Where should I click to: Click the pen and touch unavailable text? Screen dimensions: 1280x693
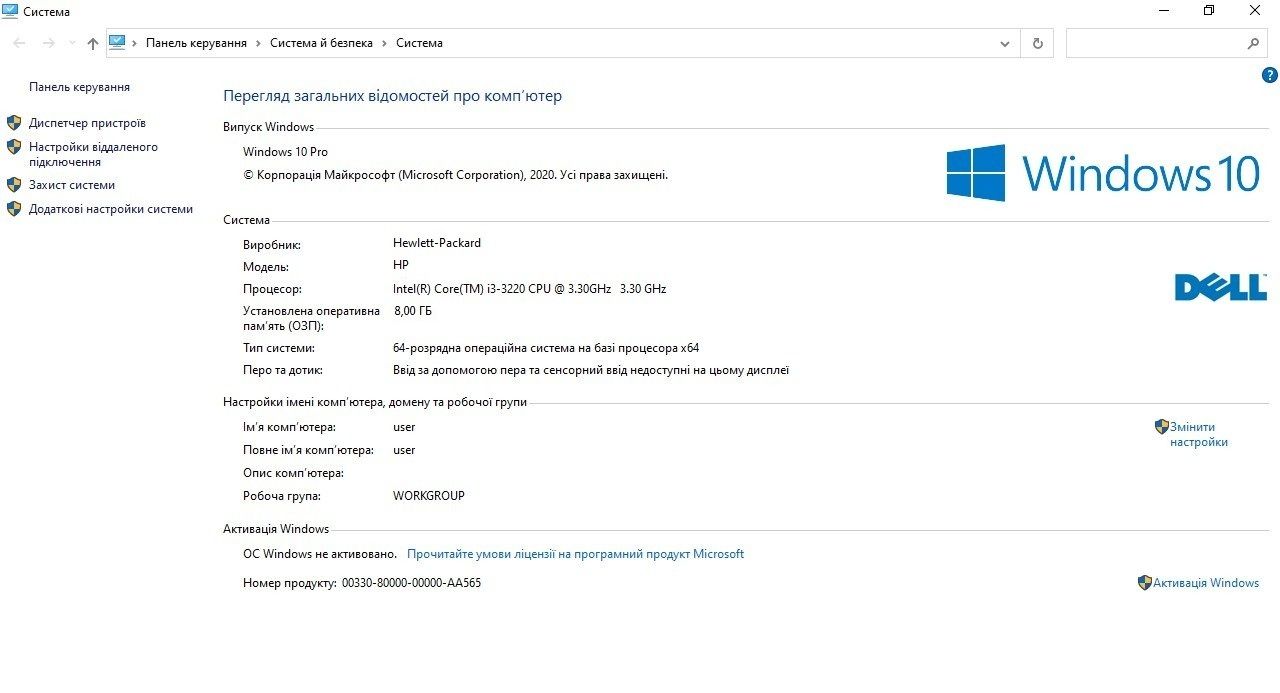click(591, 370)
